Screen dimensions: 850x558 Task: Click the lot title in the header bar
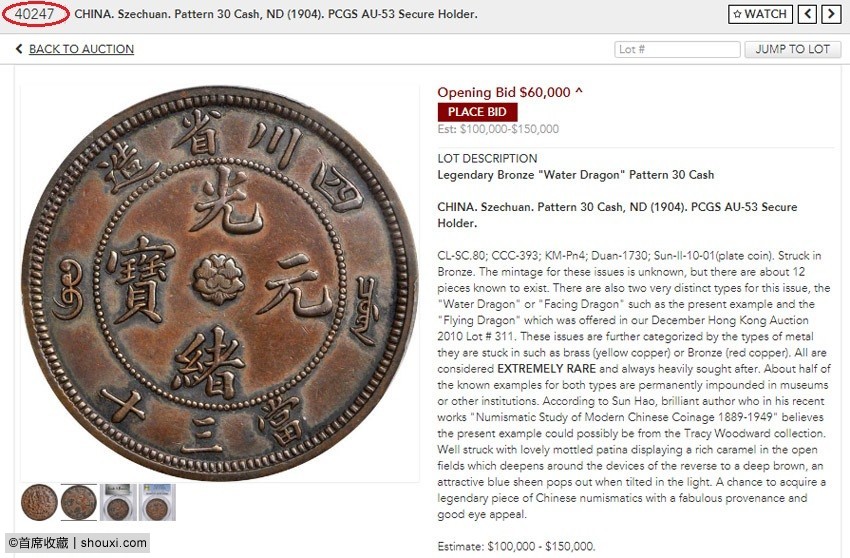[x=276, y=14]
